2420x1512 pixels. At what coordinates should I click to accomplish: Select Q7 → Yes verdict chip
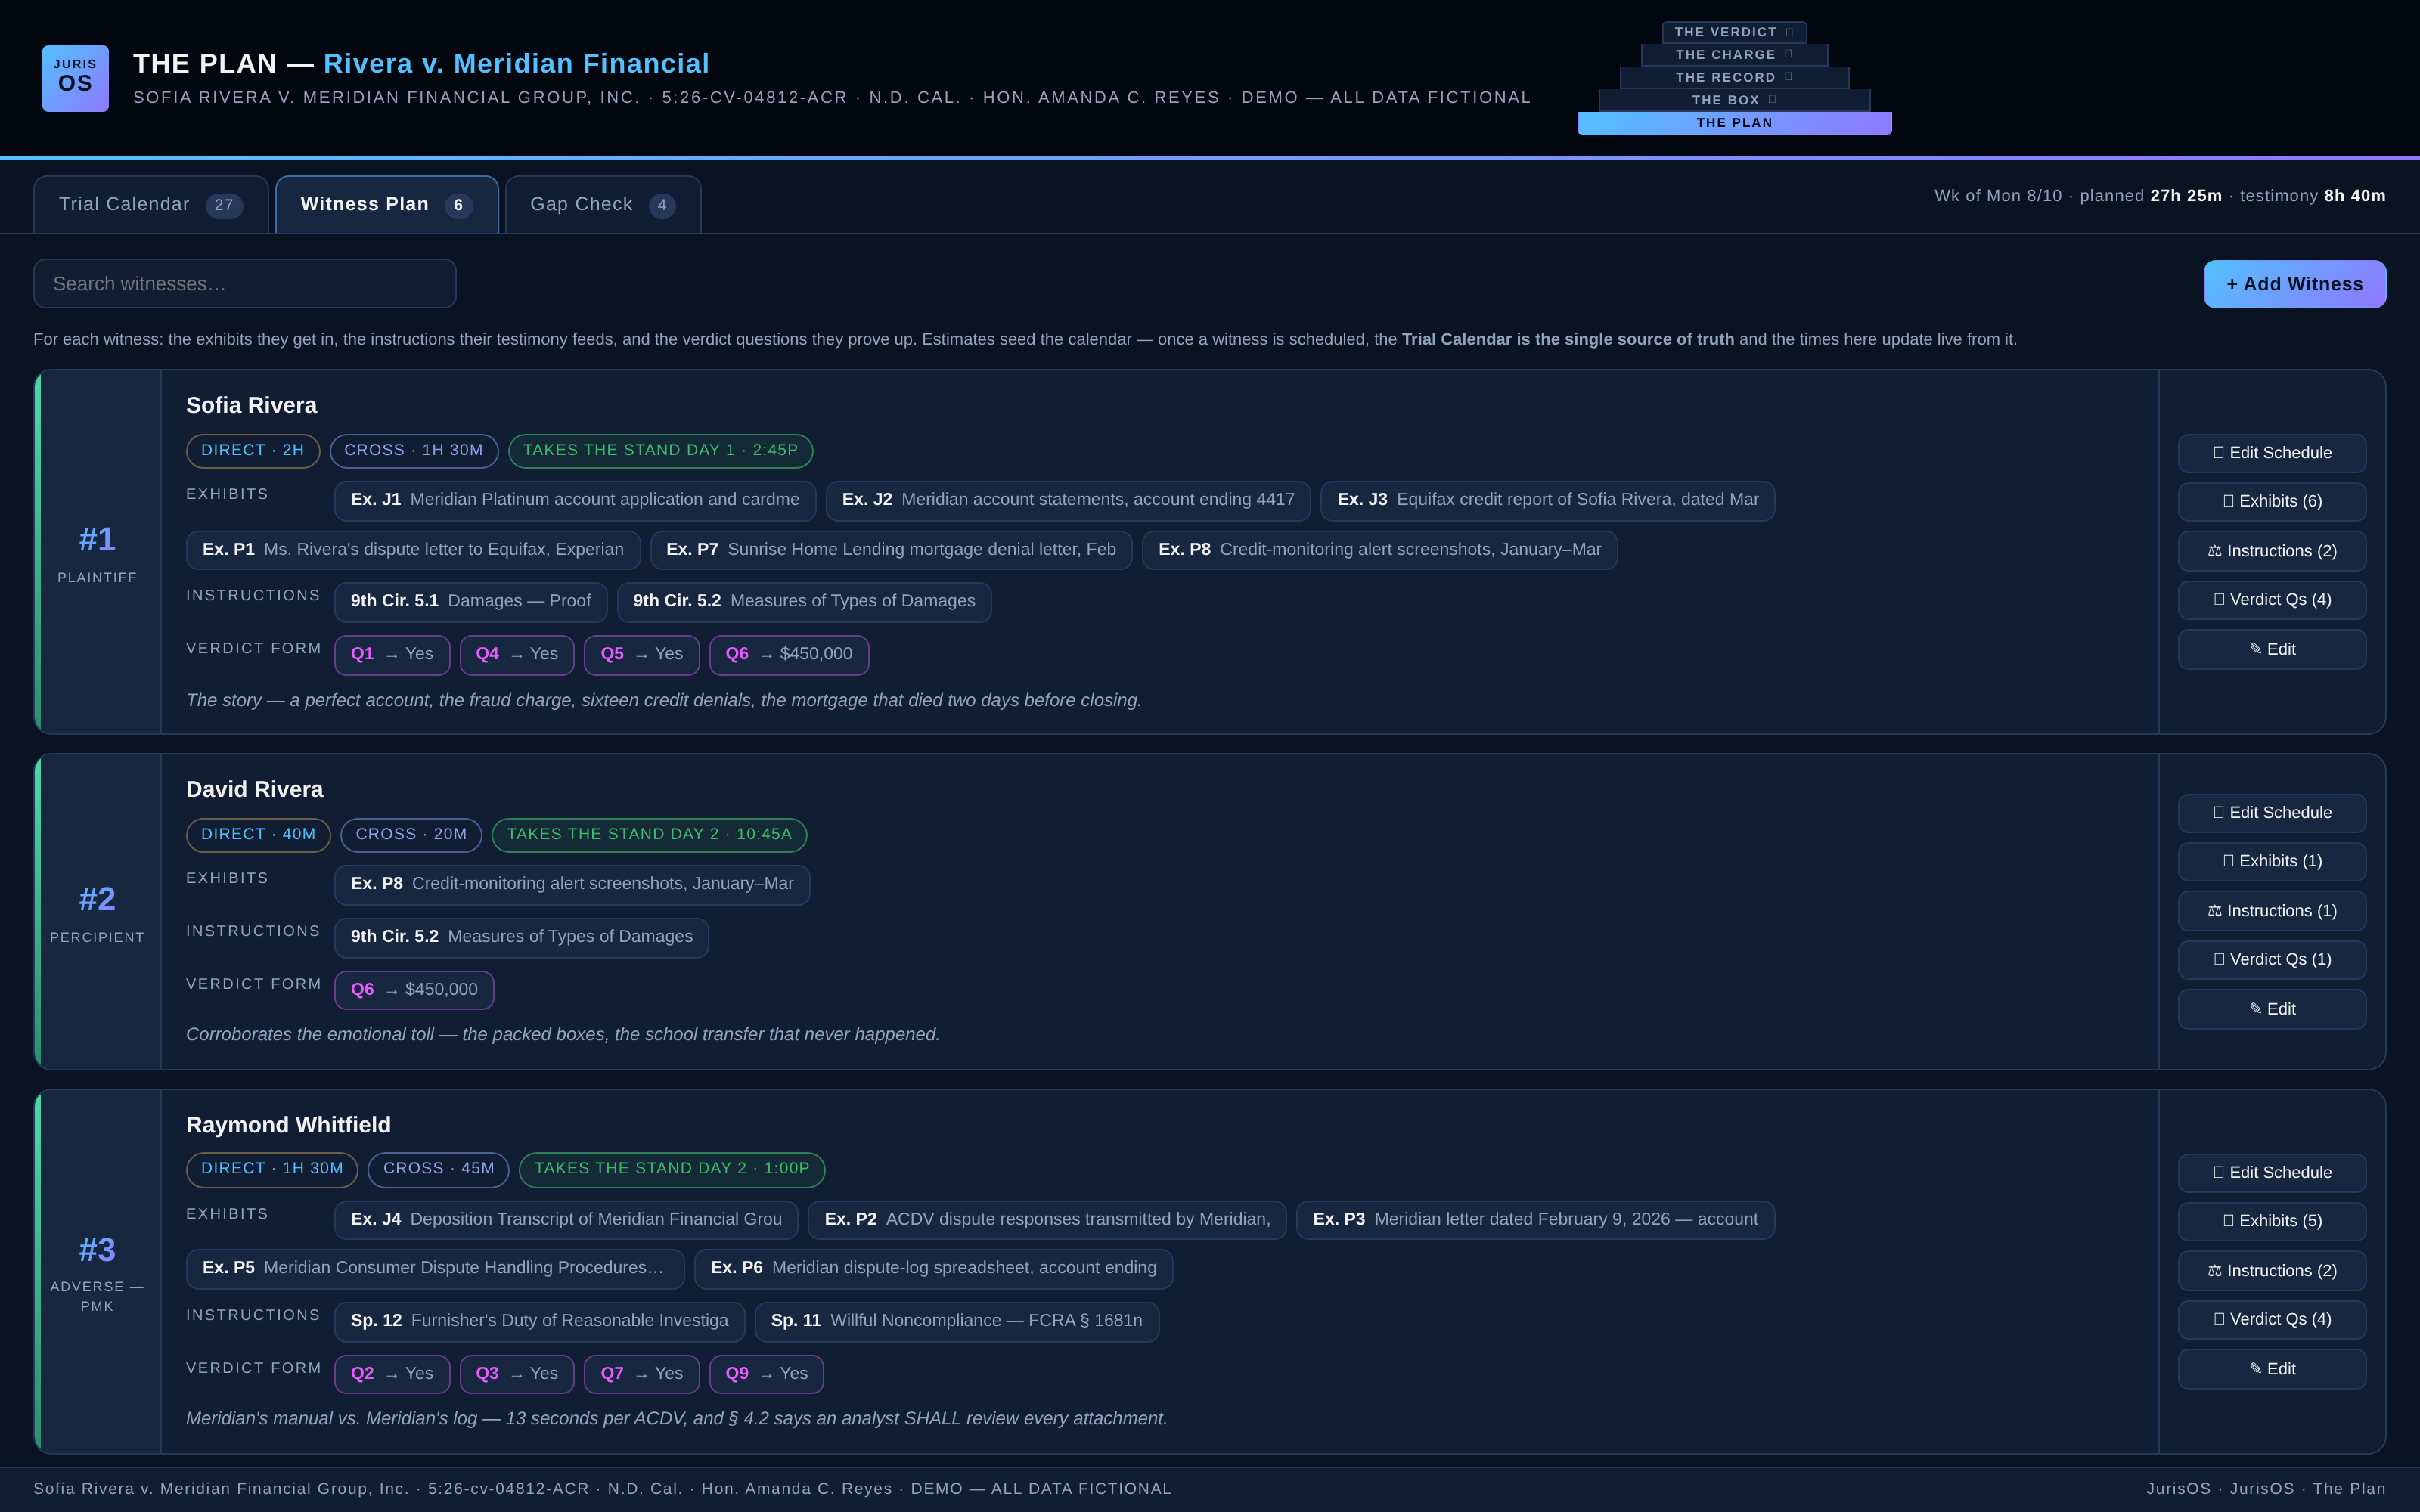click(x=642, y=1375)
